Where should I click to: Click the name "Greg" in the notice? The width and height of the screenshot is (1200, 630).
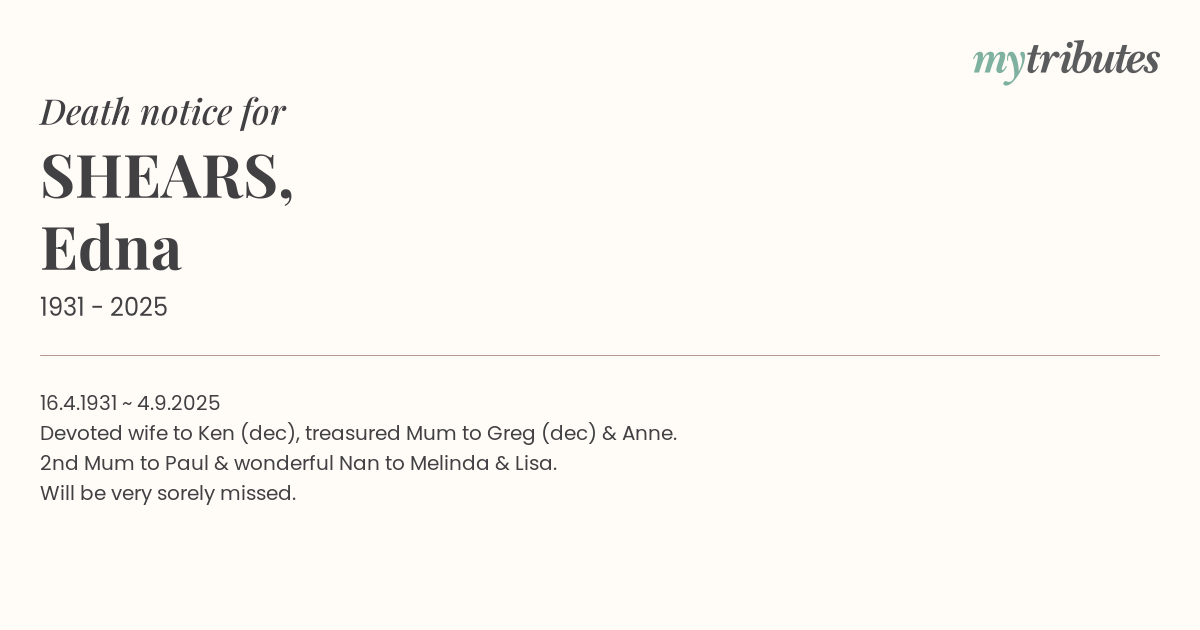510,433
